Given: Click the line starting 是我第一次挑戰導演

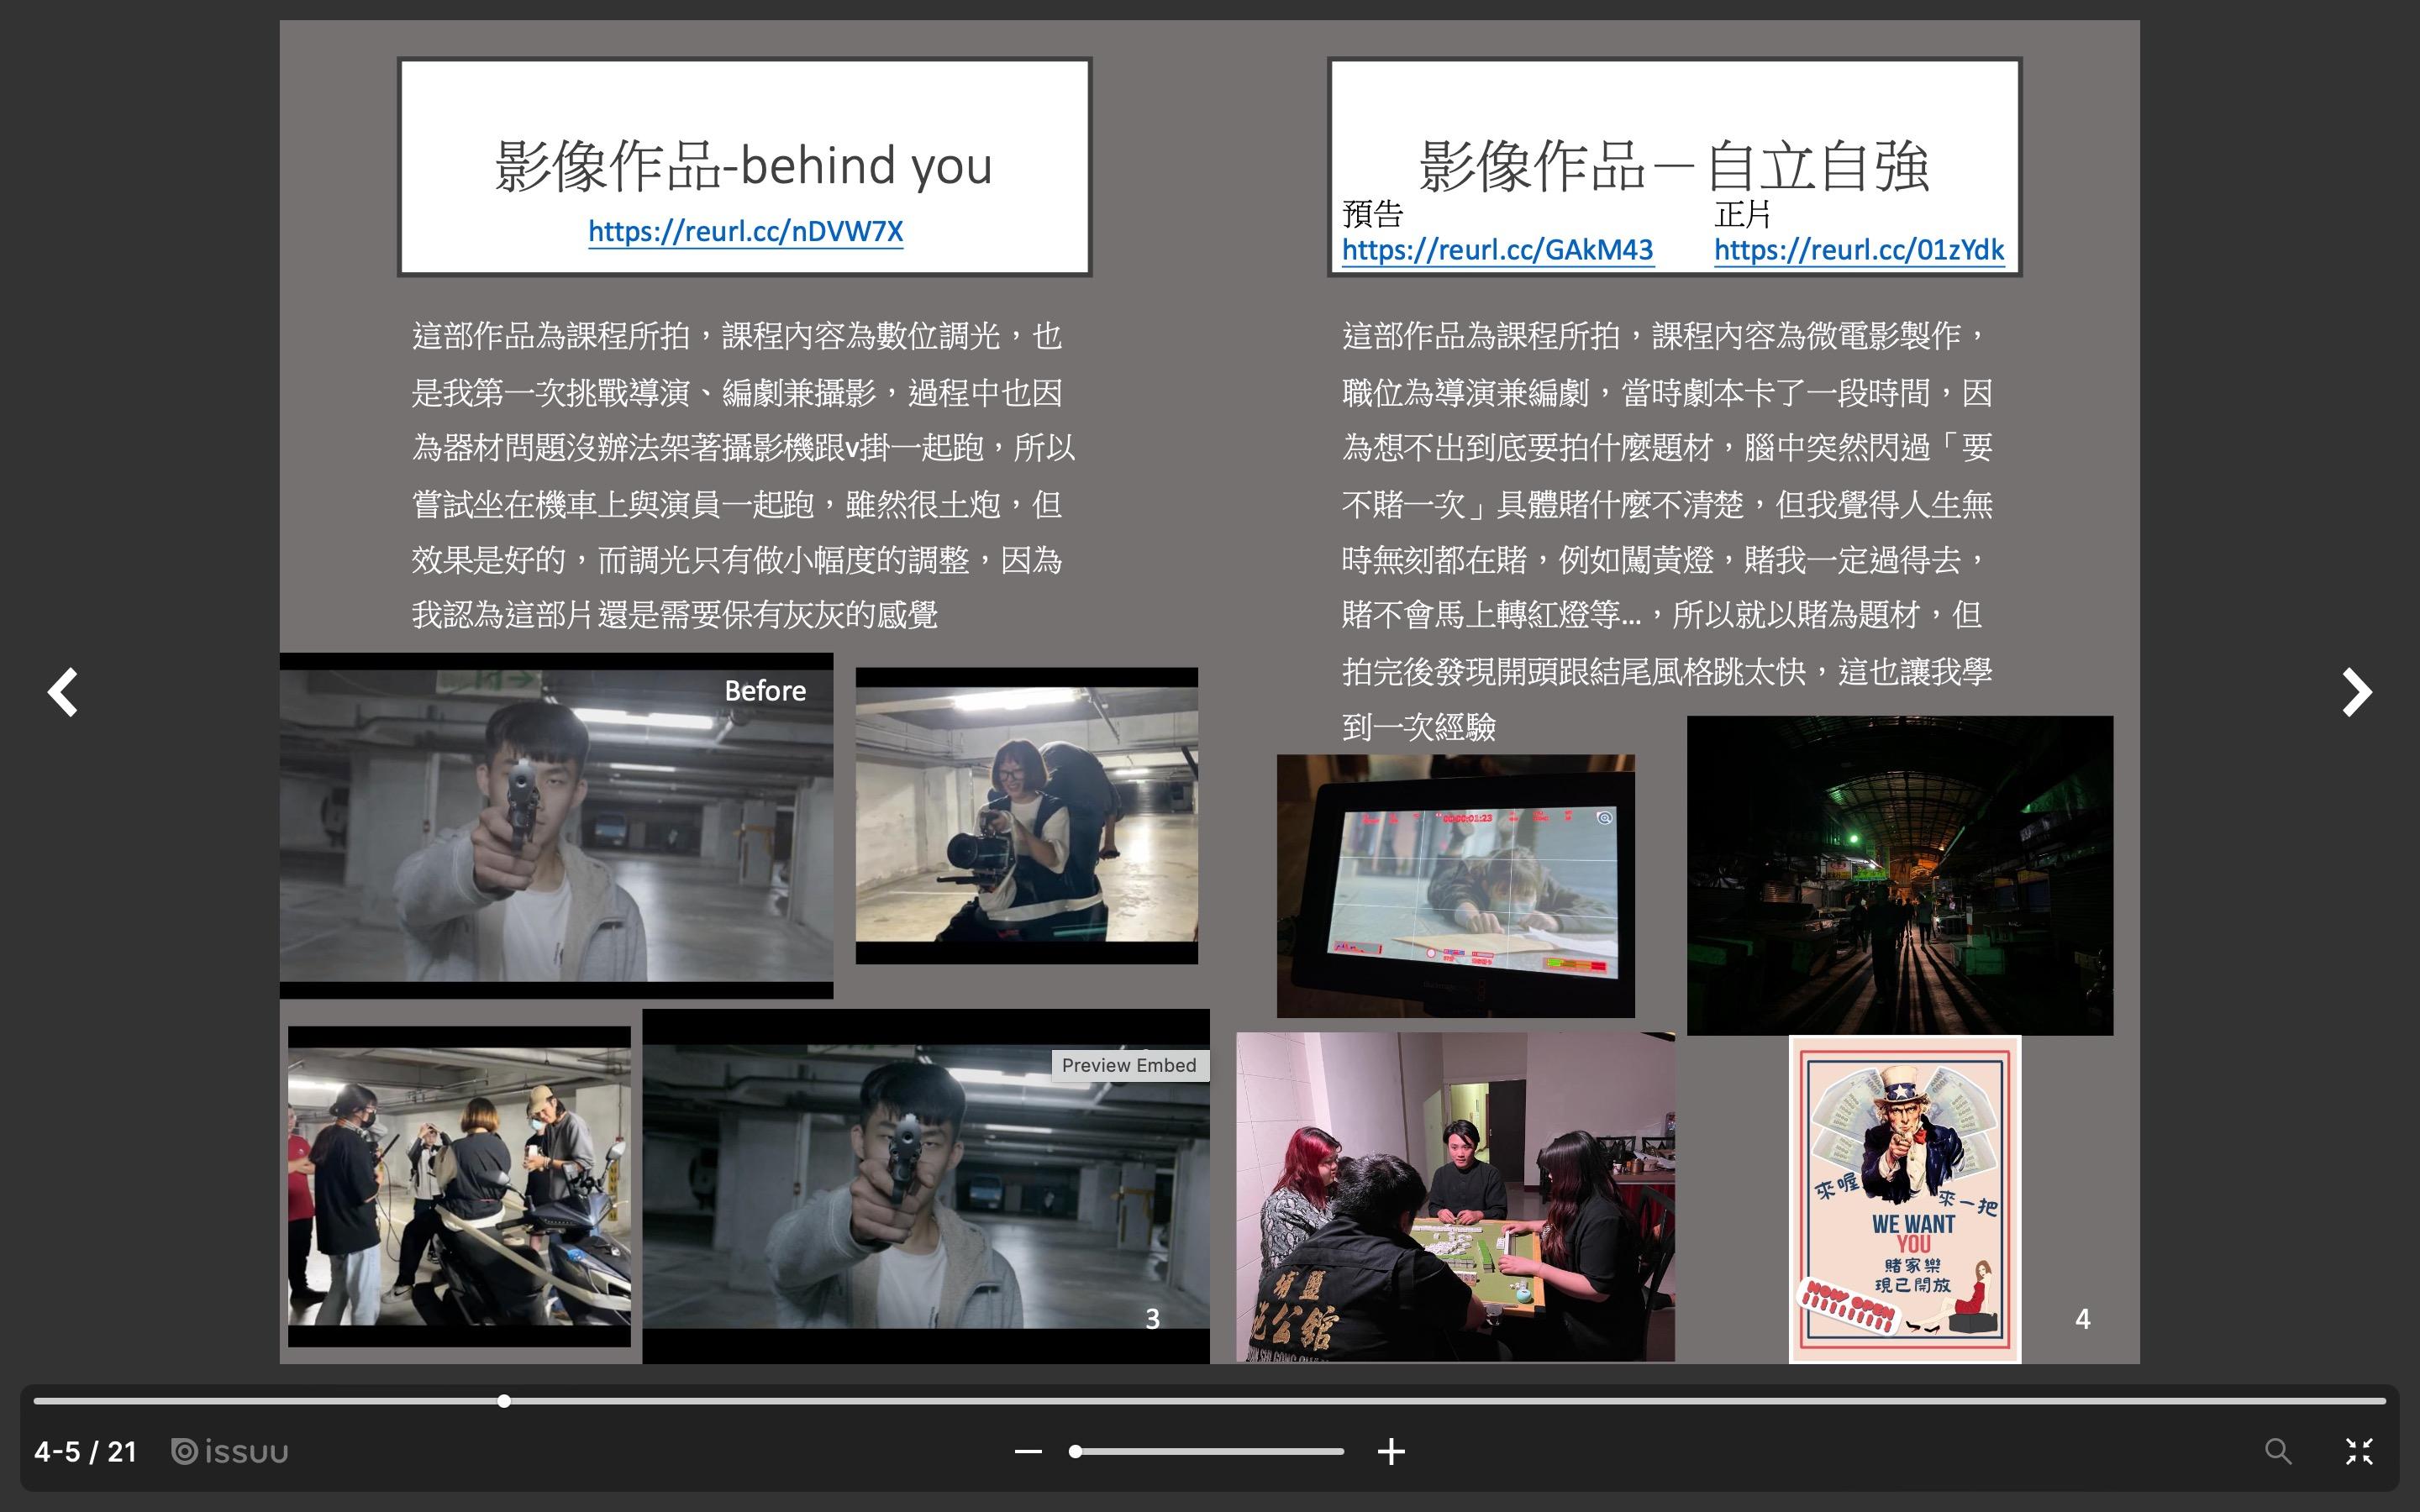Looking at the screenshot, I should point(737,393).
